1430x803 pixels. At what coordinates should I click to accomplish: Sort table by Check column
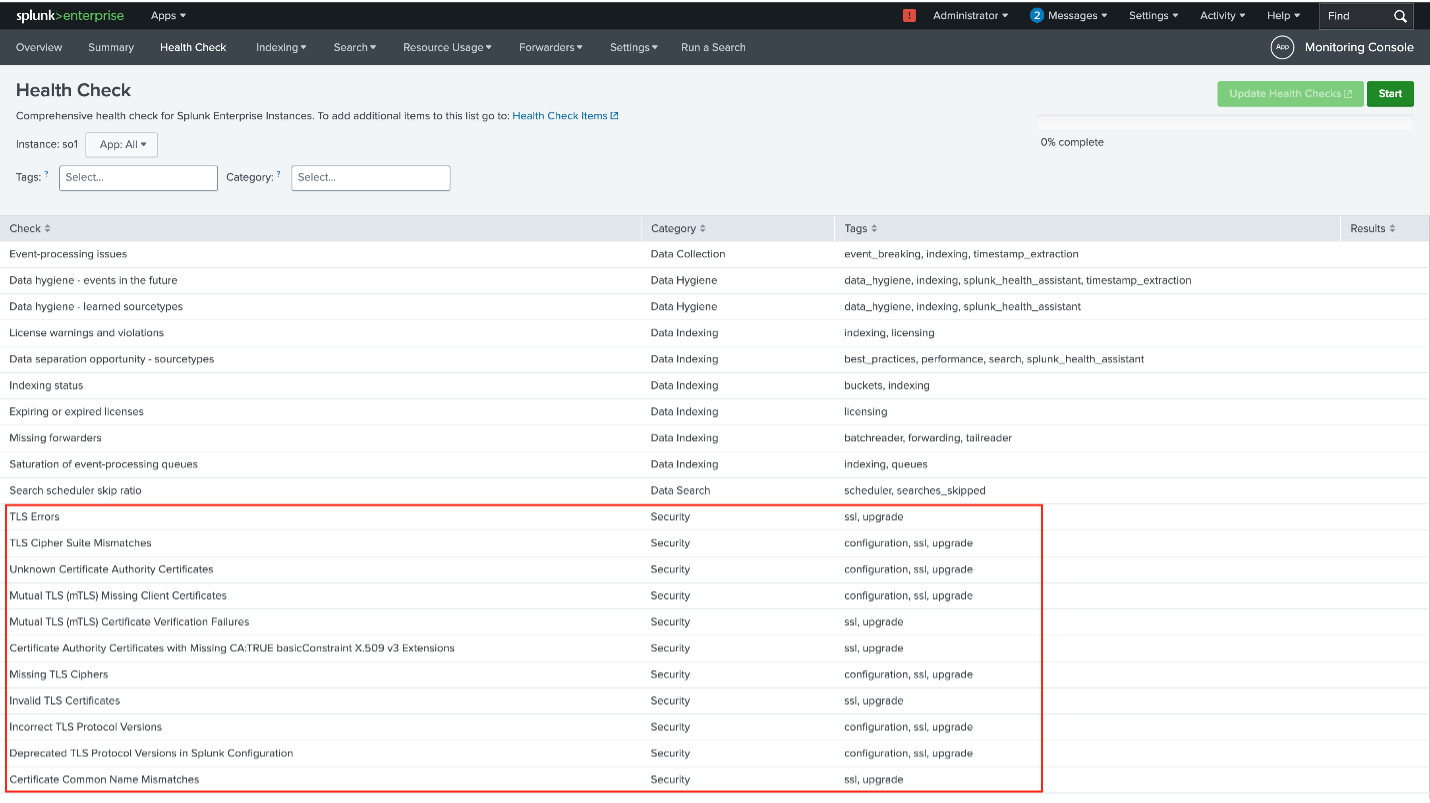(x=30, y=229)
